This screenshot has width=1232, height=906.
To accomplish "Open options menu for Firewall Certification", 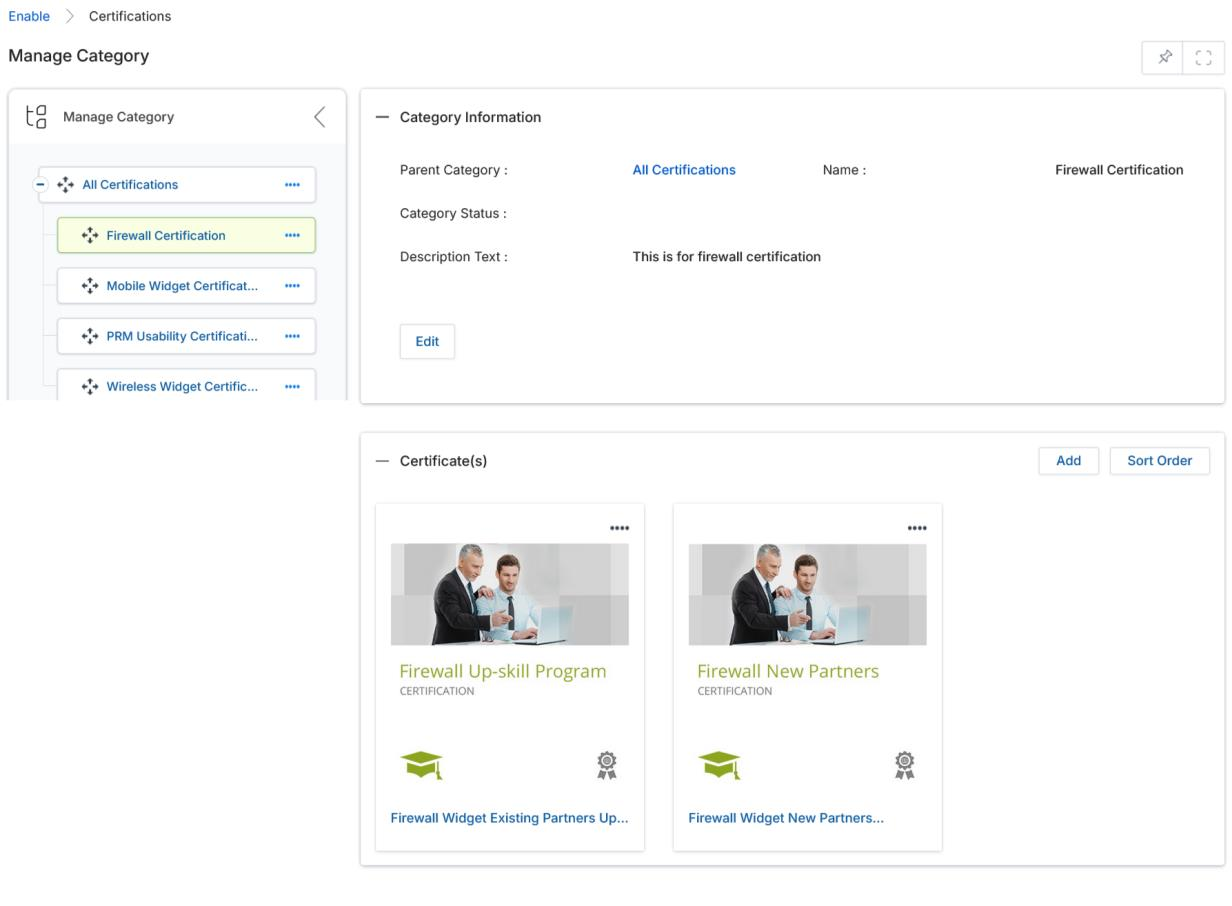I will (292, 236).
